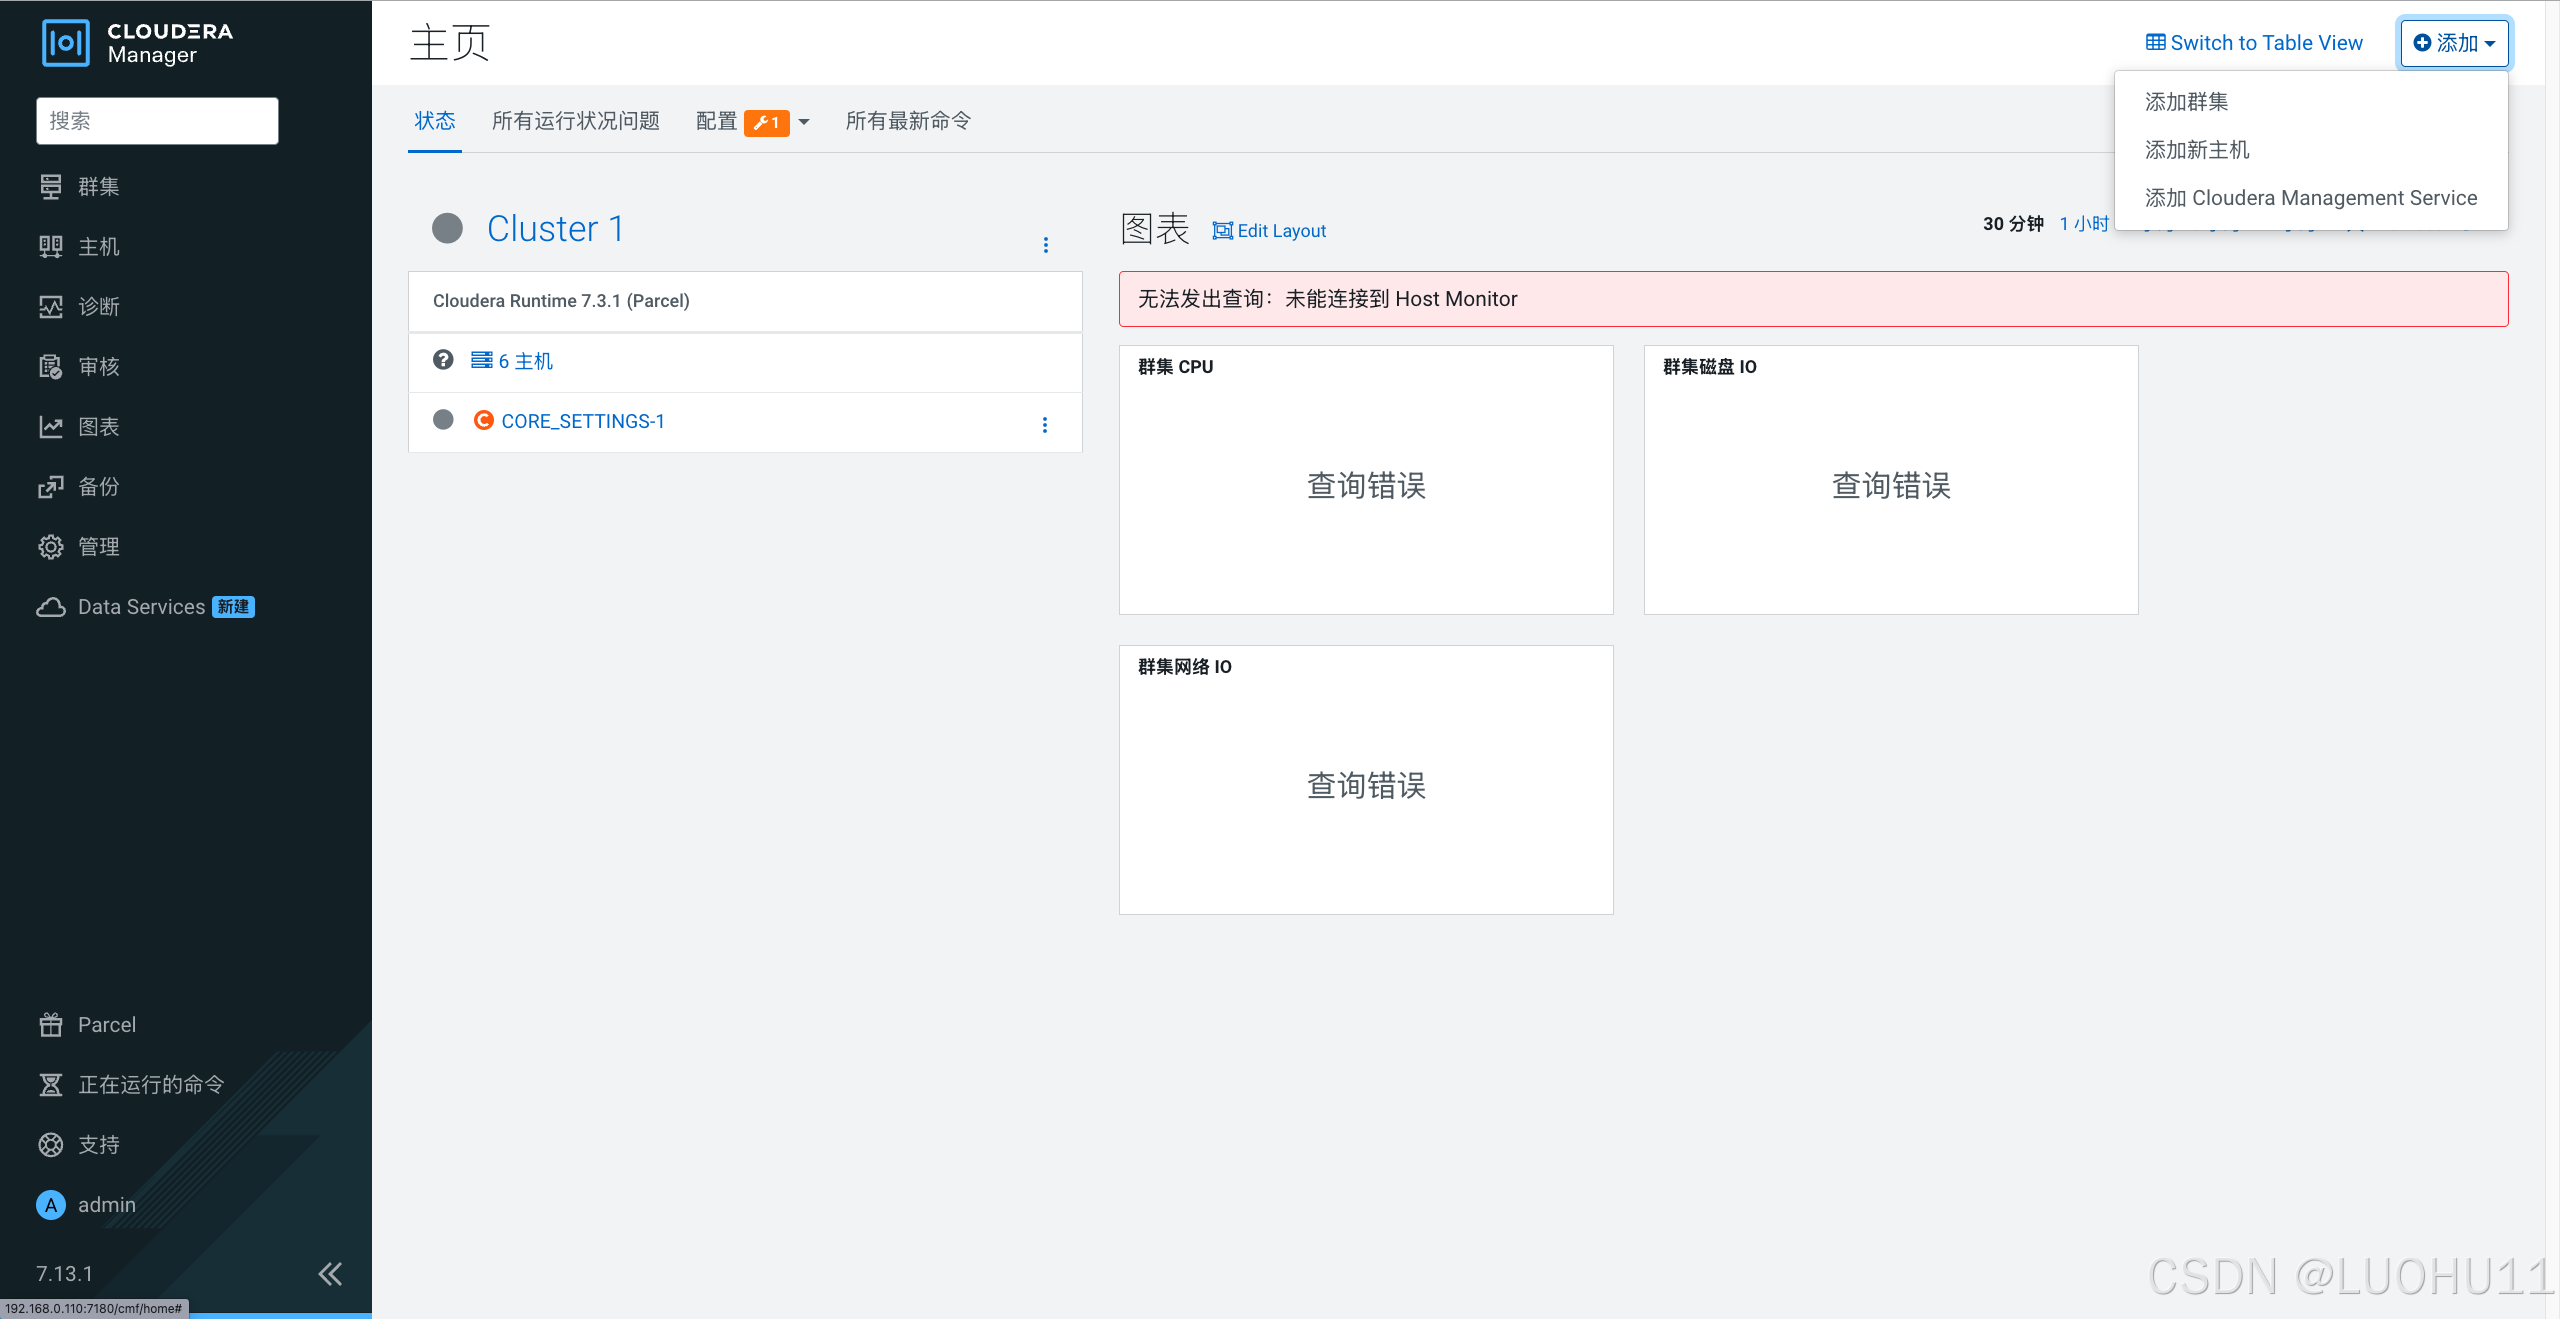
Task: Open CORE_SETTINGS-1 actions kebab menu
Action: (x=1045, y=425)
